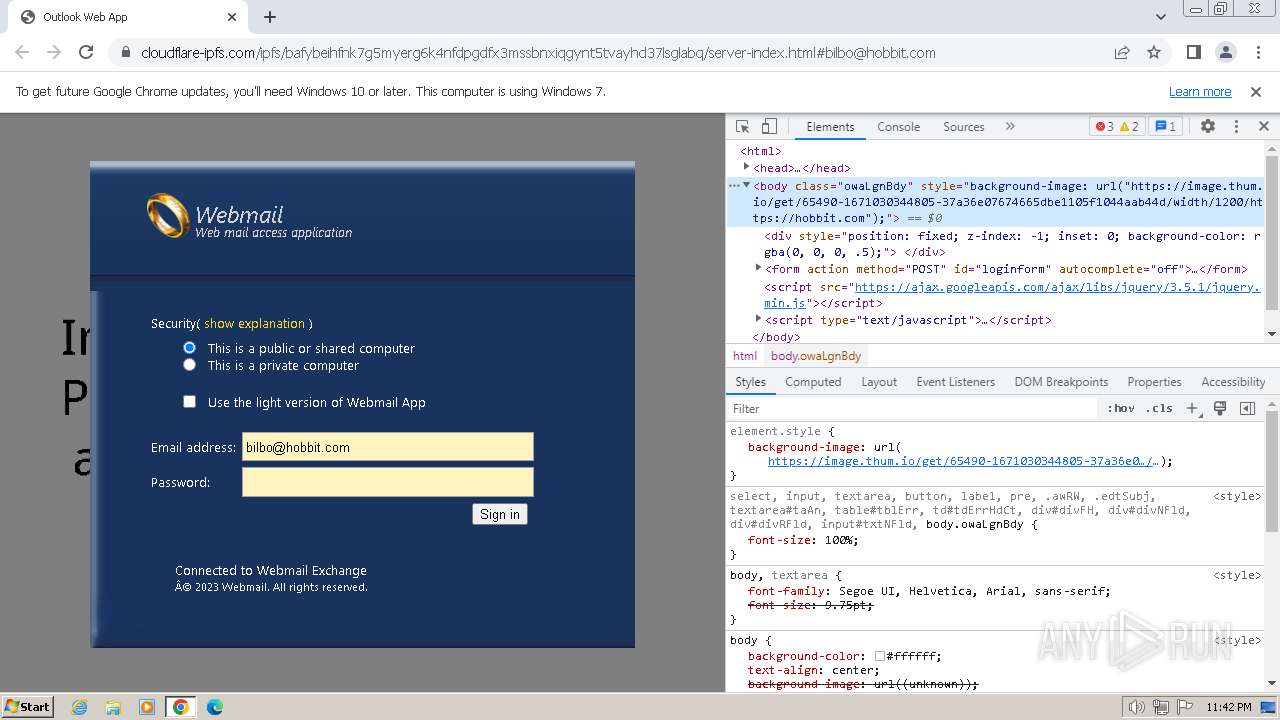Screen dimensions: 1280x720
Task: Open the DevTools three-dot customize menu
Action: 1236,127
